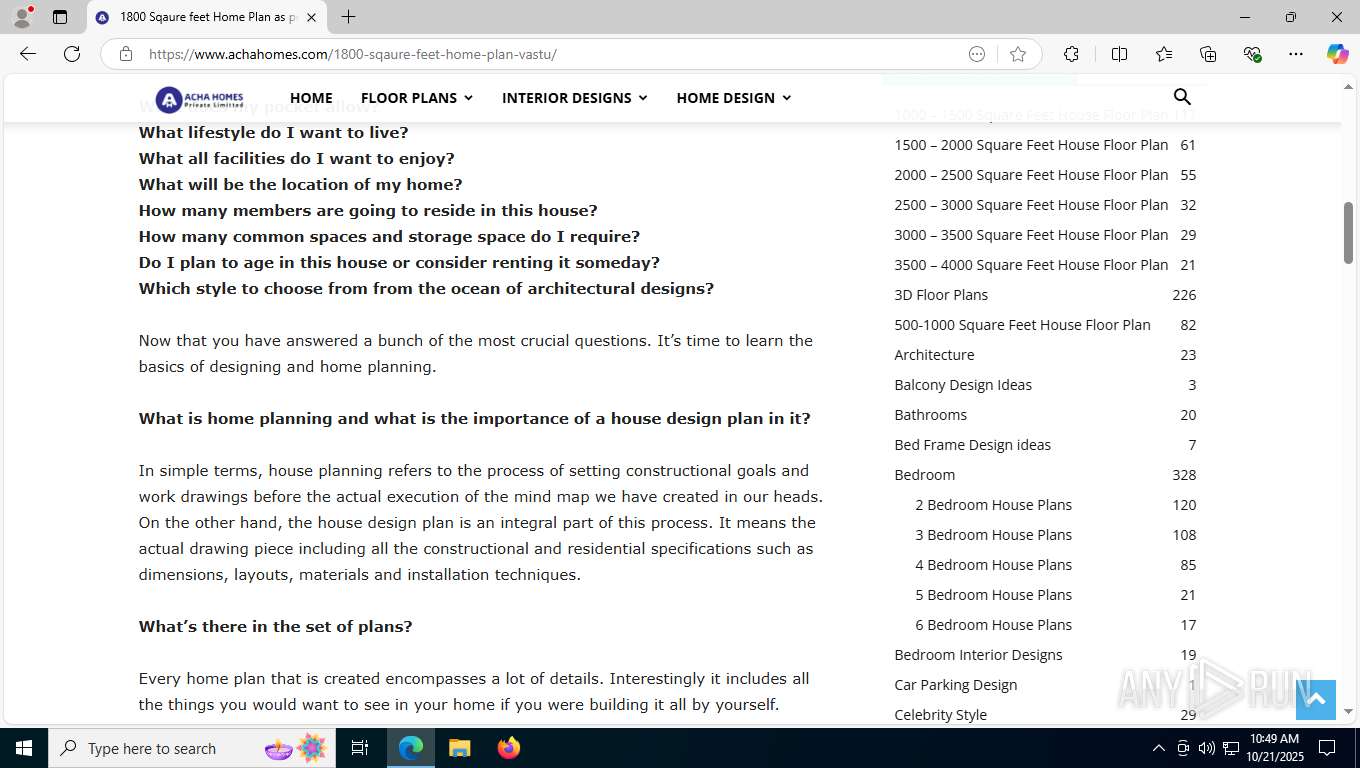Open 5 Bedroom House Plans link
The image size is (1360, 768).
point(993,595)
